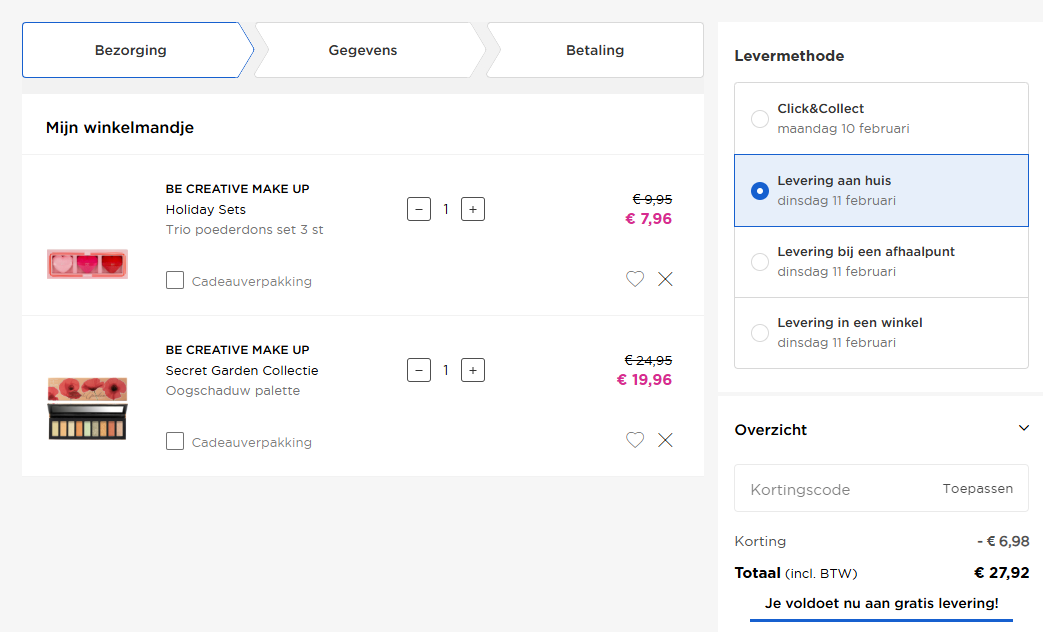The height and width of the screenshot is (632, 1043).
Task: Decrease Secret Garden Collectie quantity with minus
Action: tap(419, 370)
